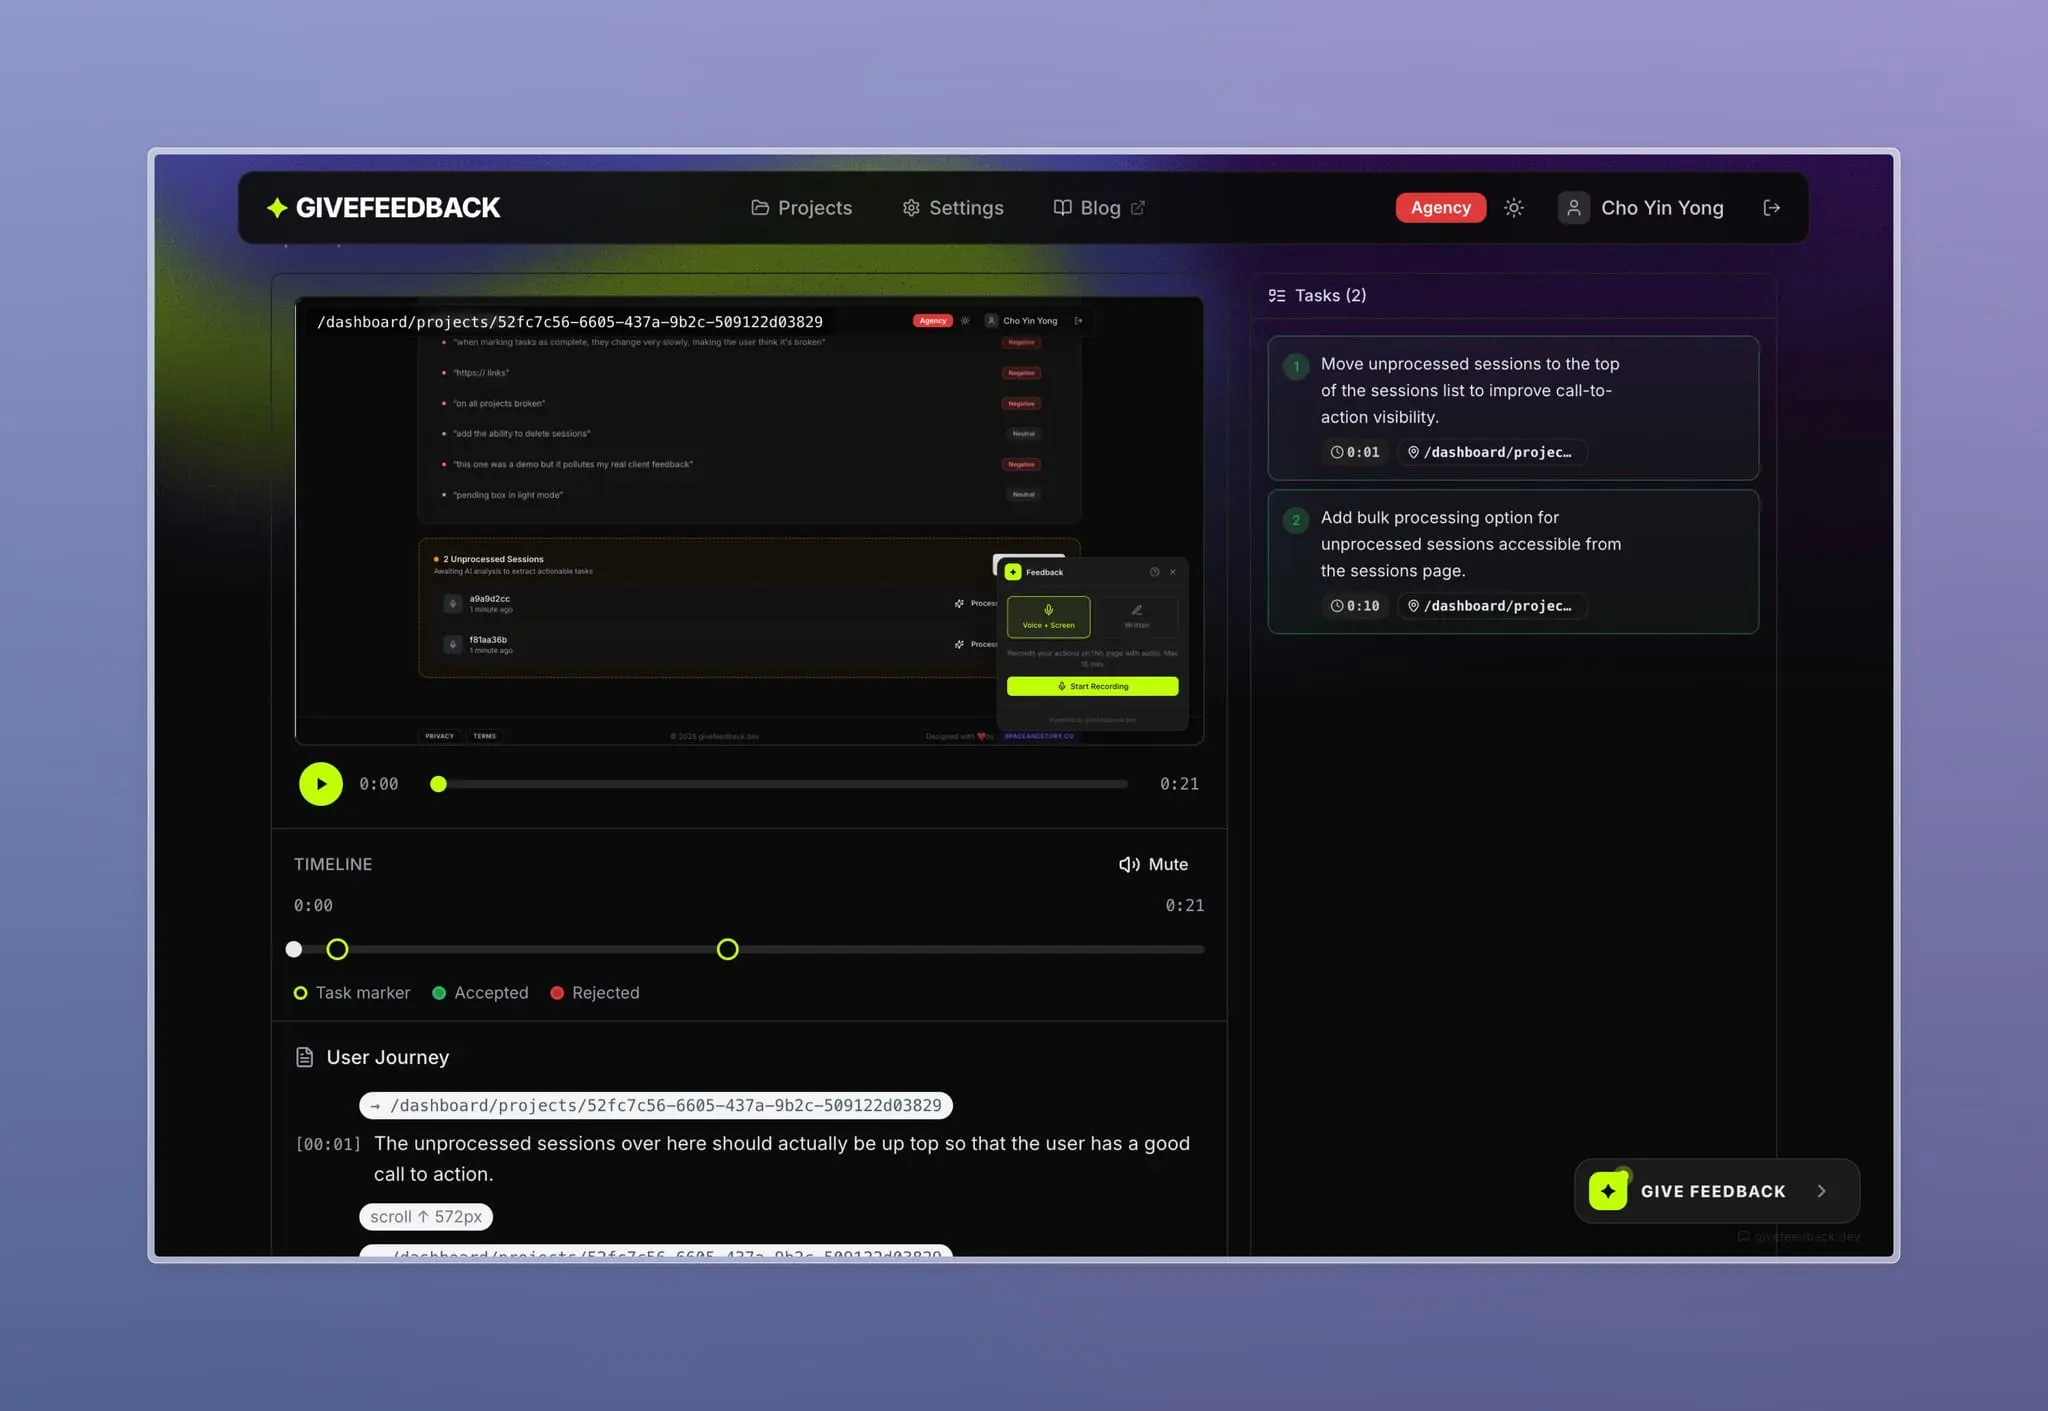Click the User Journey heading
Viewport: 2048px width, 1411px height.
tap(387, 1057)
